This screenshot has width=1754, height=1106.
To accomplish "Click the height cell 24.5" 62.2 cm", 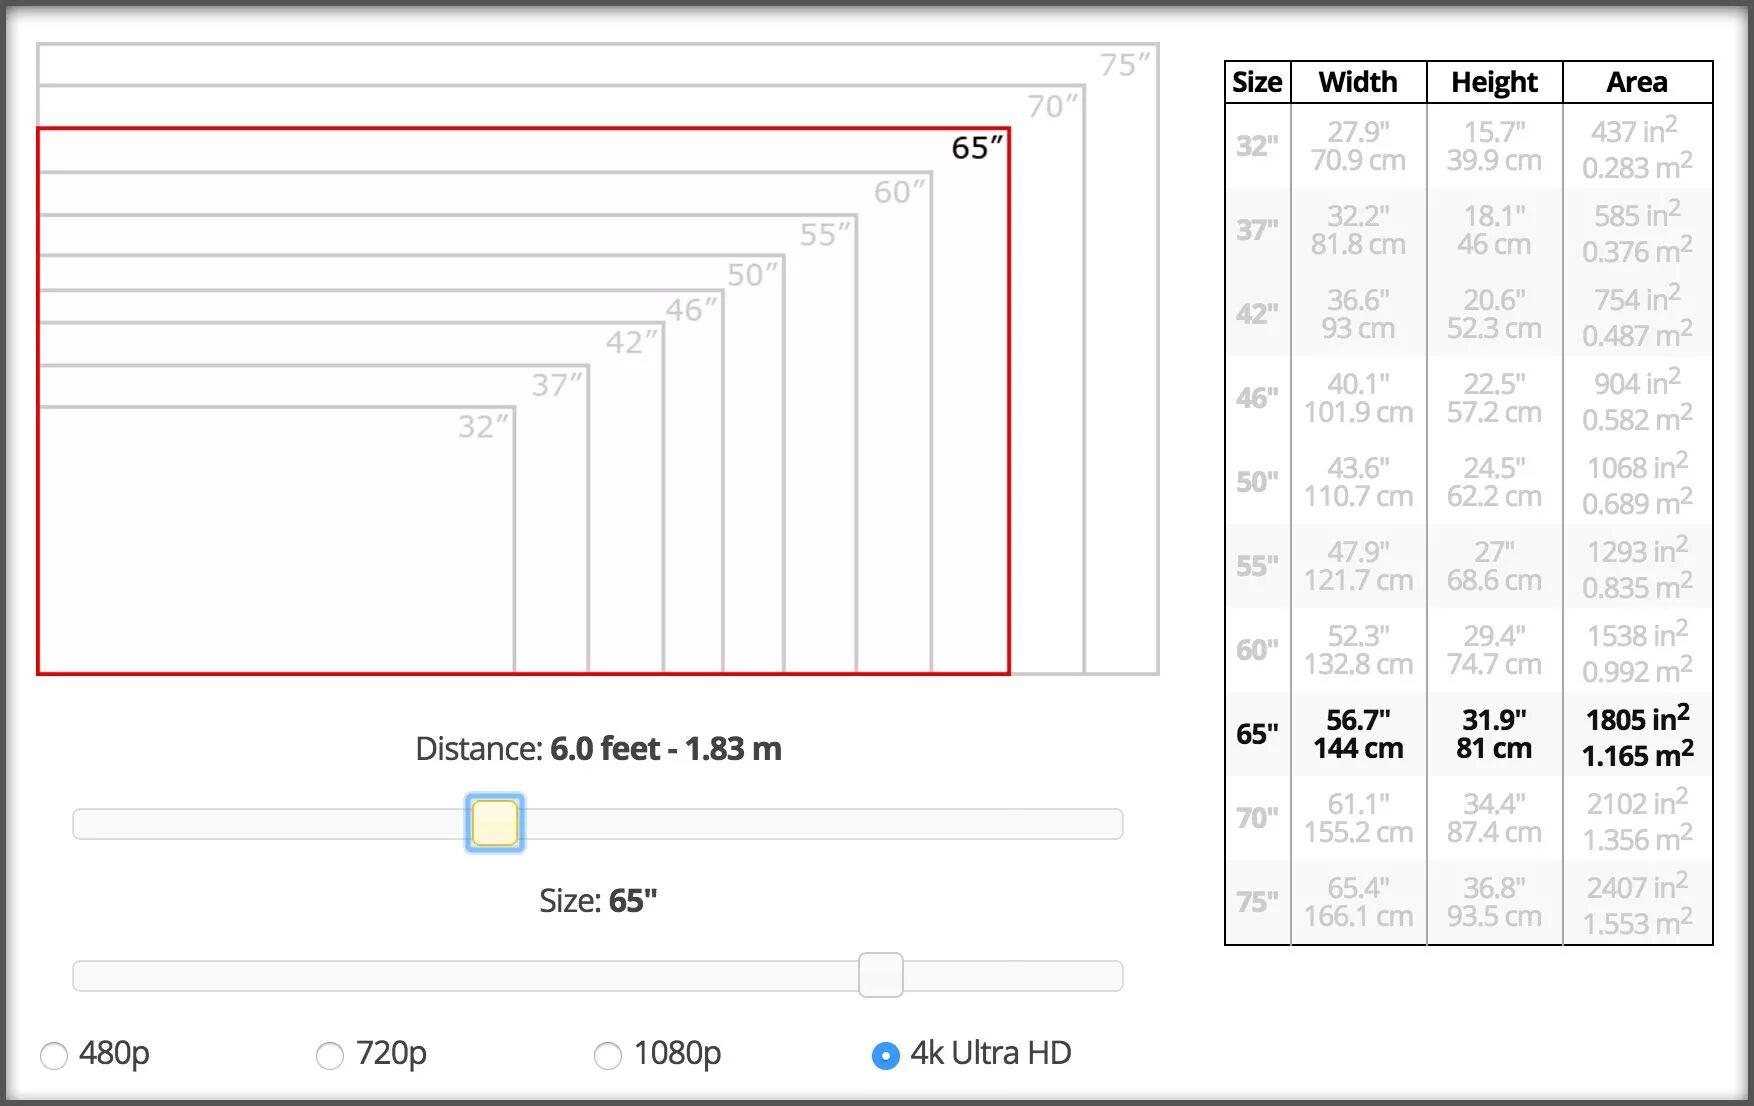I will 1494,482.
